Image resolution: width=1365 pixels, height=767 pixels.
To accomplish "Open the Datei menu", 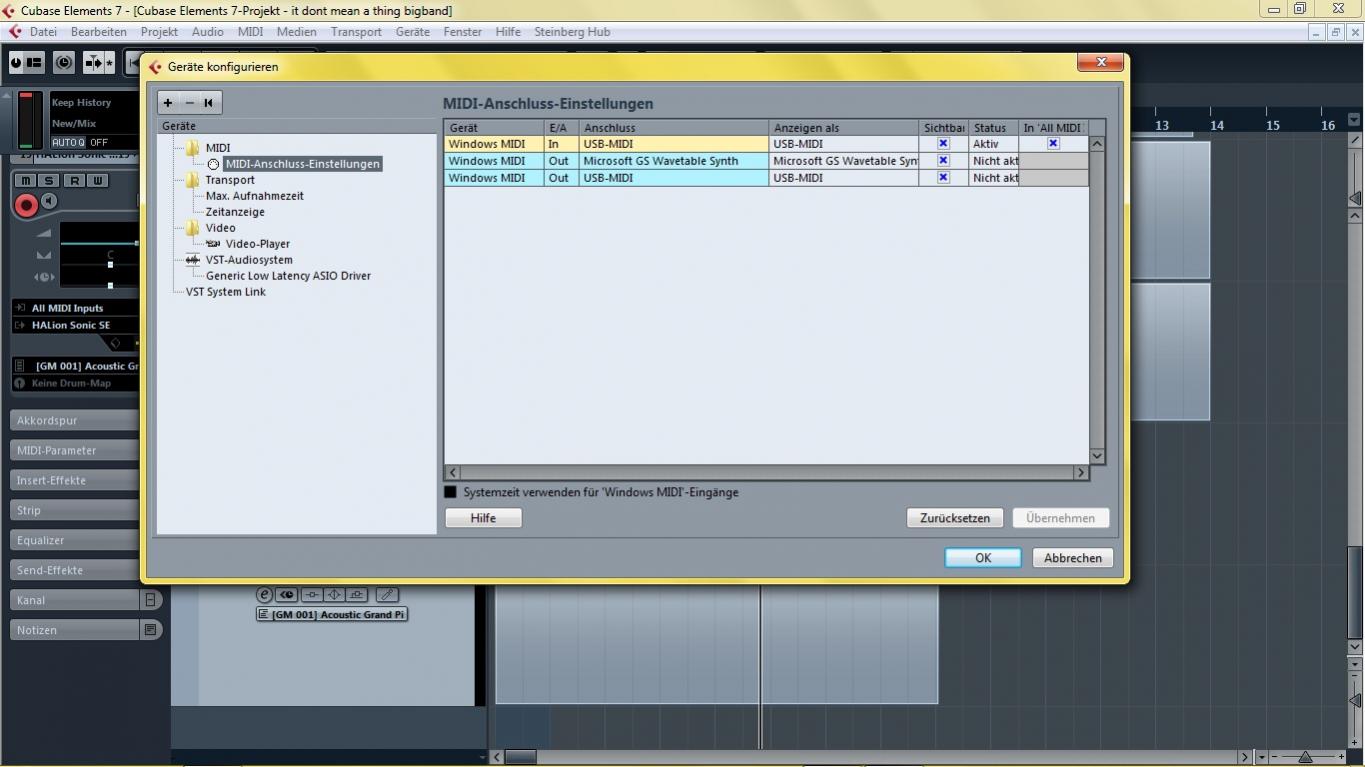I will (43, 32).
